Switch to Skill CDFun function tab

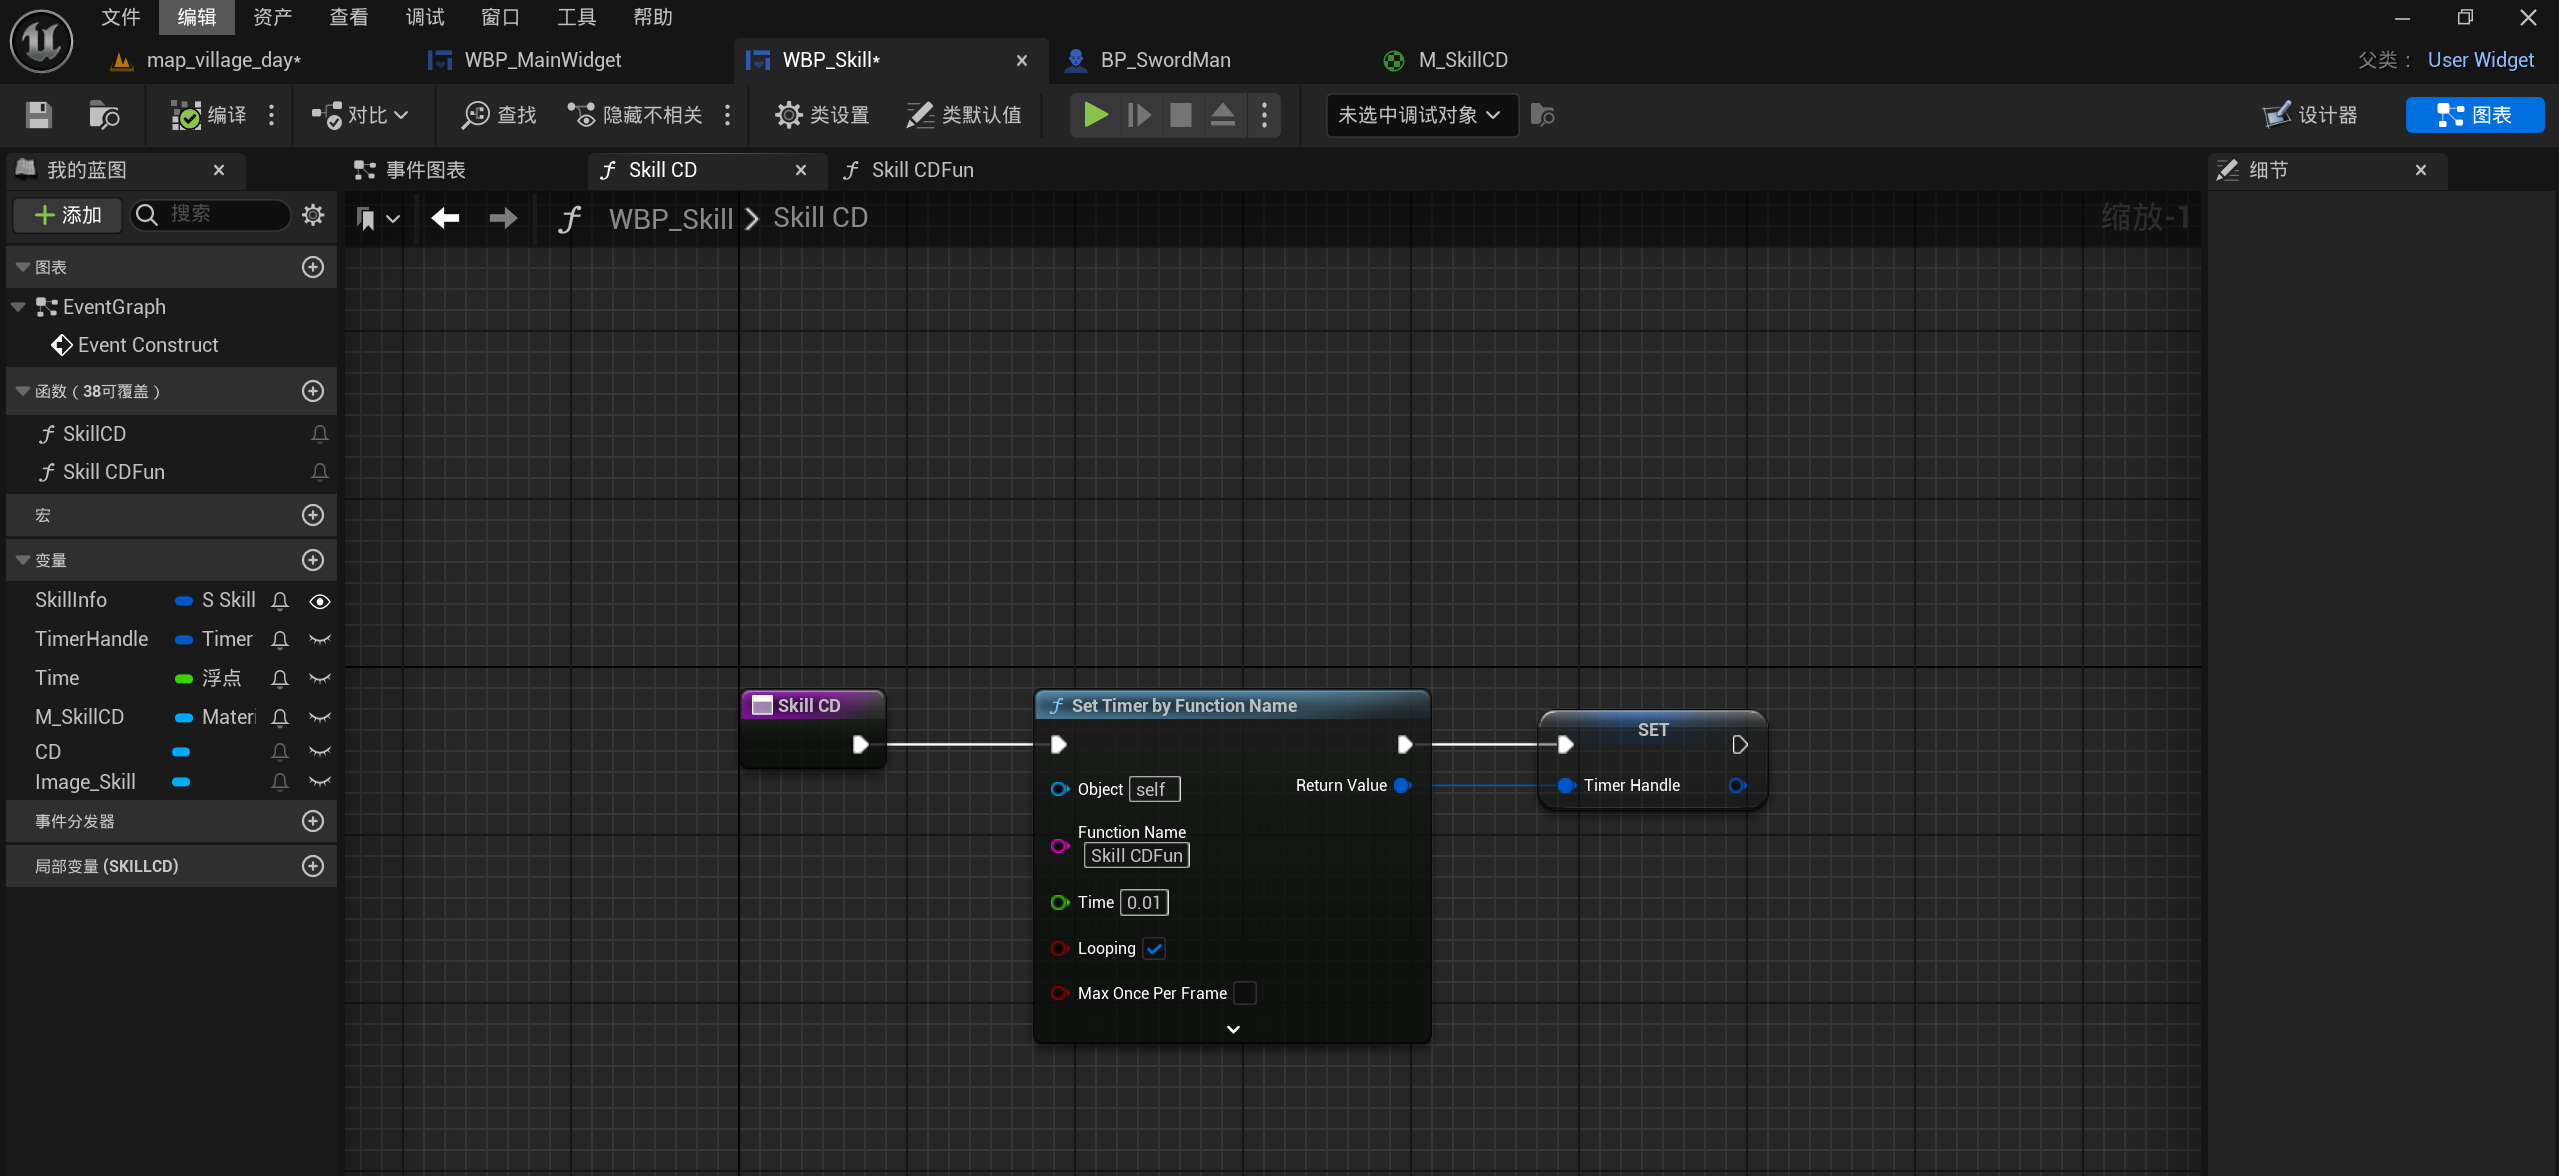click(x=921, y=170)
